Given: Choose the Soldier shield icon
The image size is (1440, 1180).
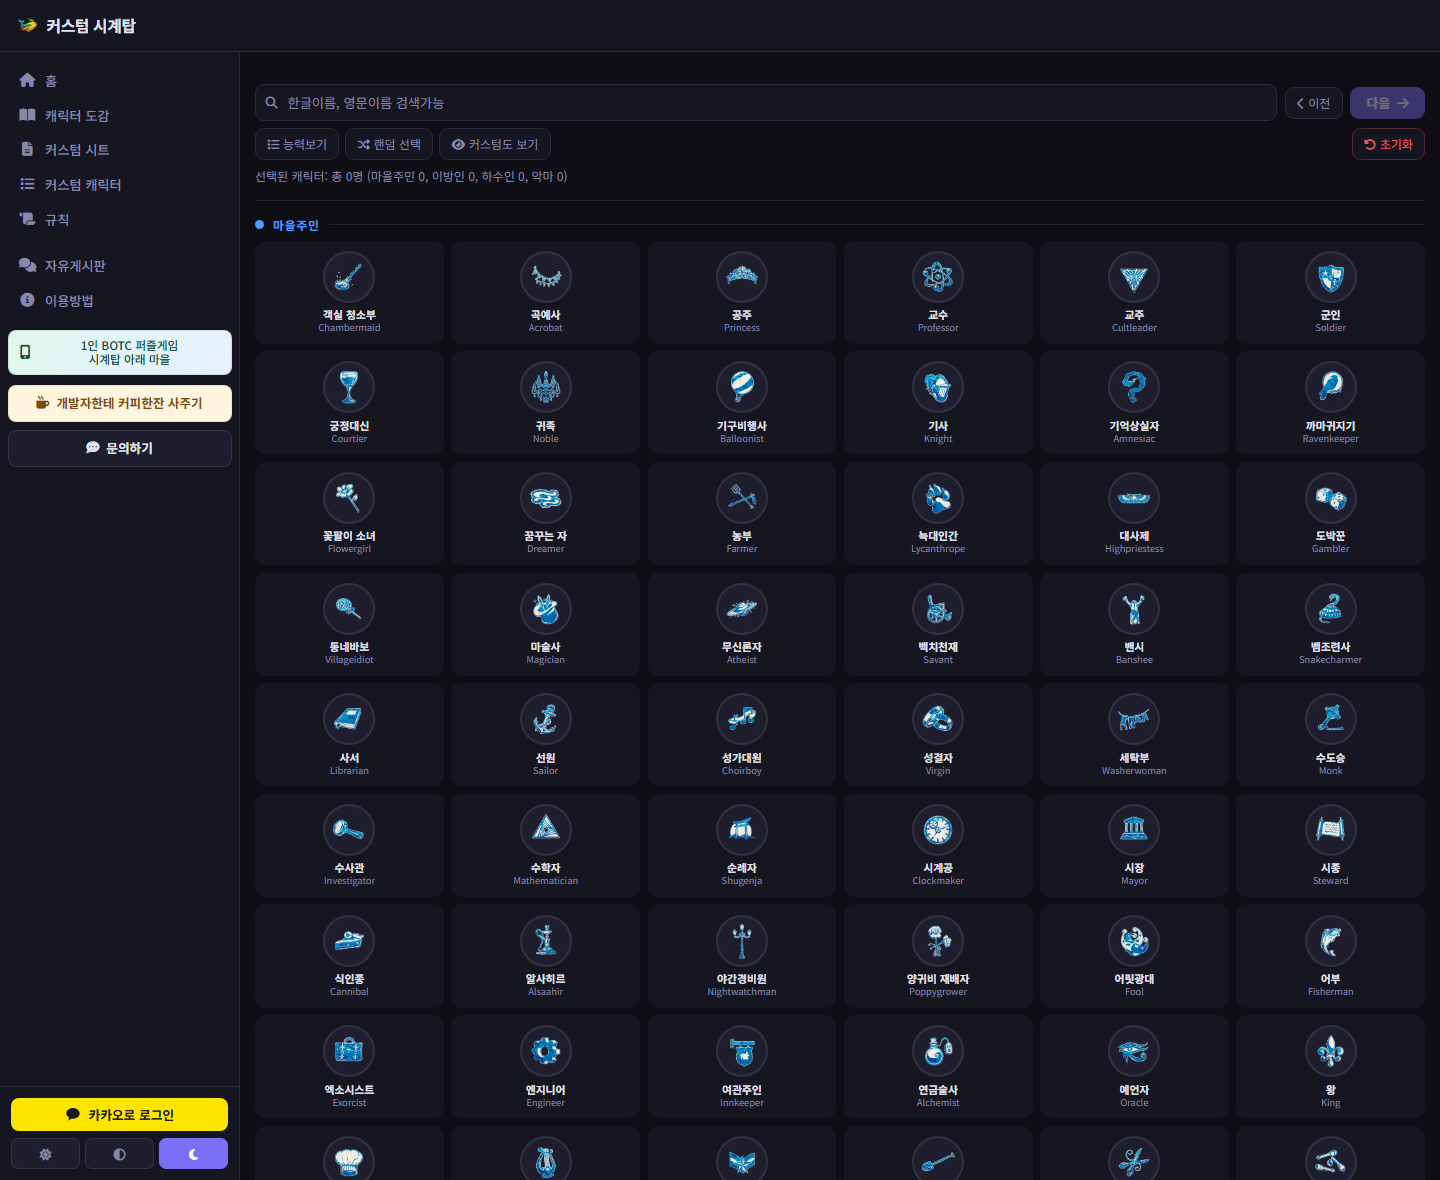Looking at the screenshot, I should (1331, 277).
